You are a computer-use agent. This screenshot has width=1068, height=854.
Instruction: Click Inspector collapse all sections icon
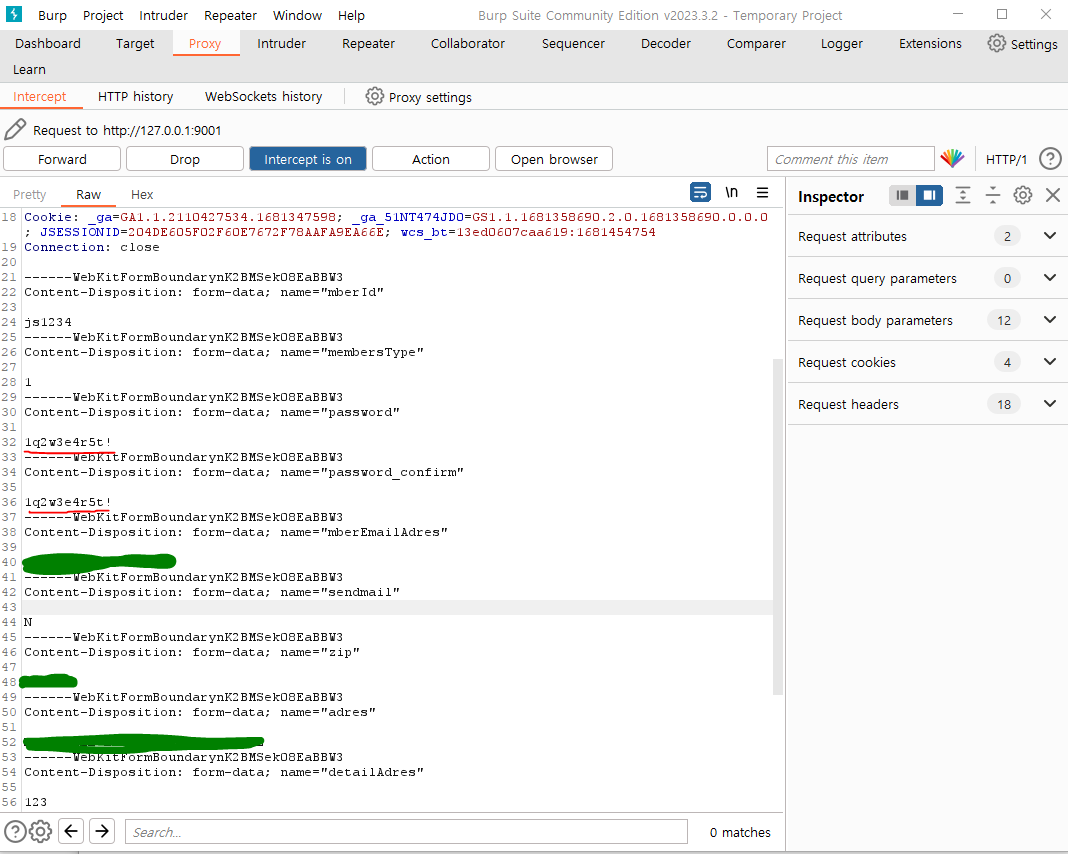pos(992,195)
